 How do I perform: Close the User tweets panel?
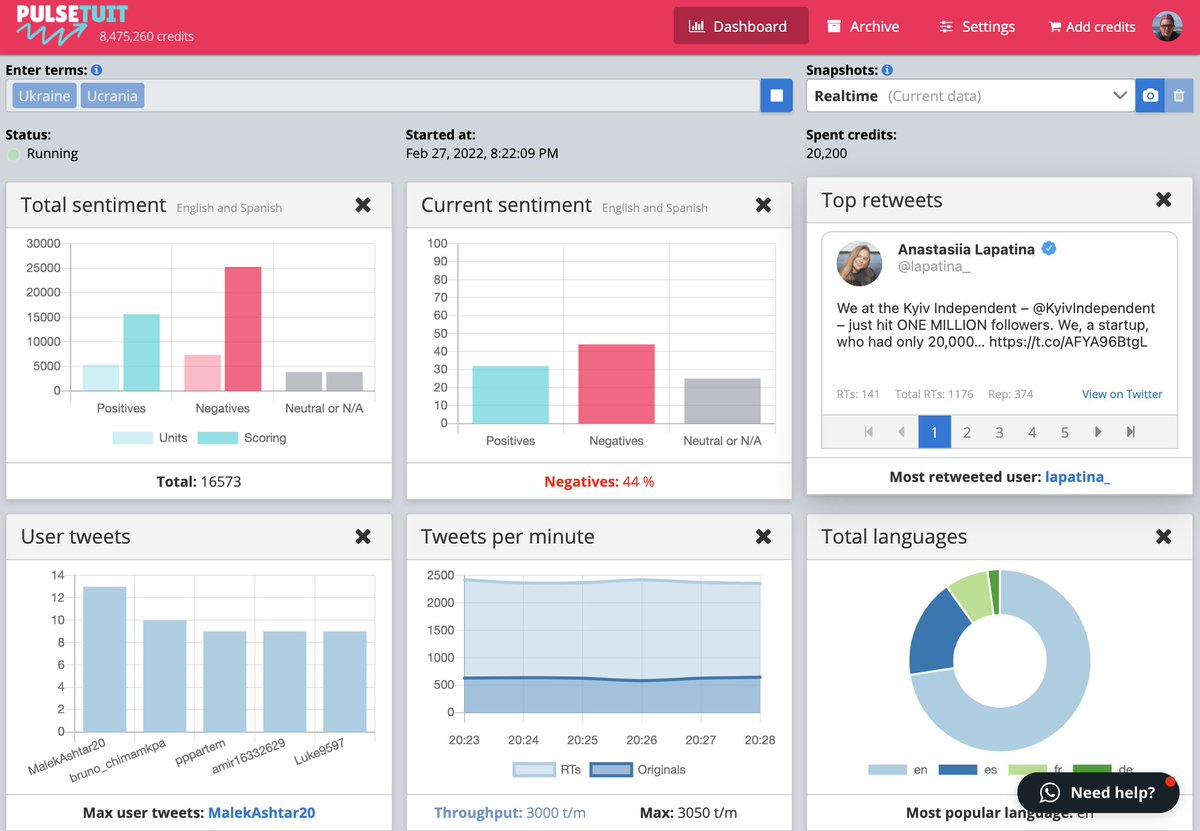tap(363, 537)
